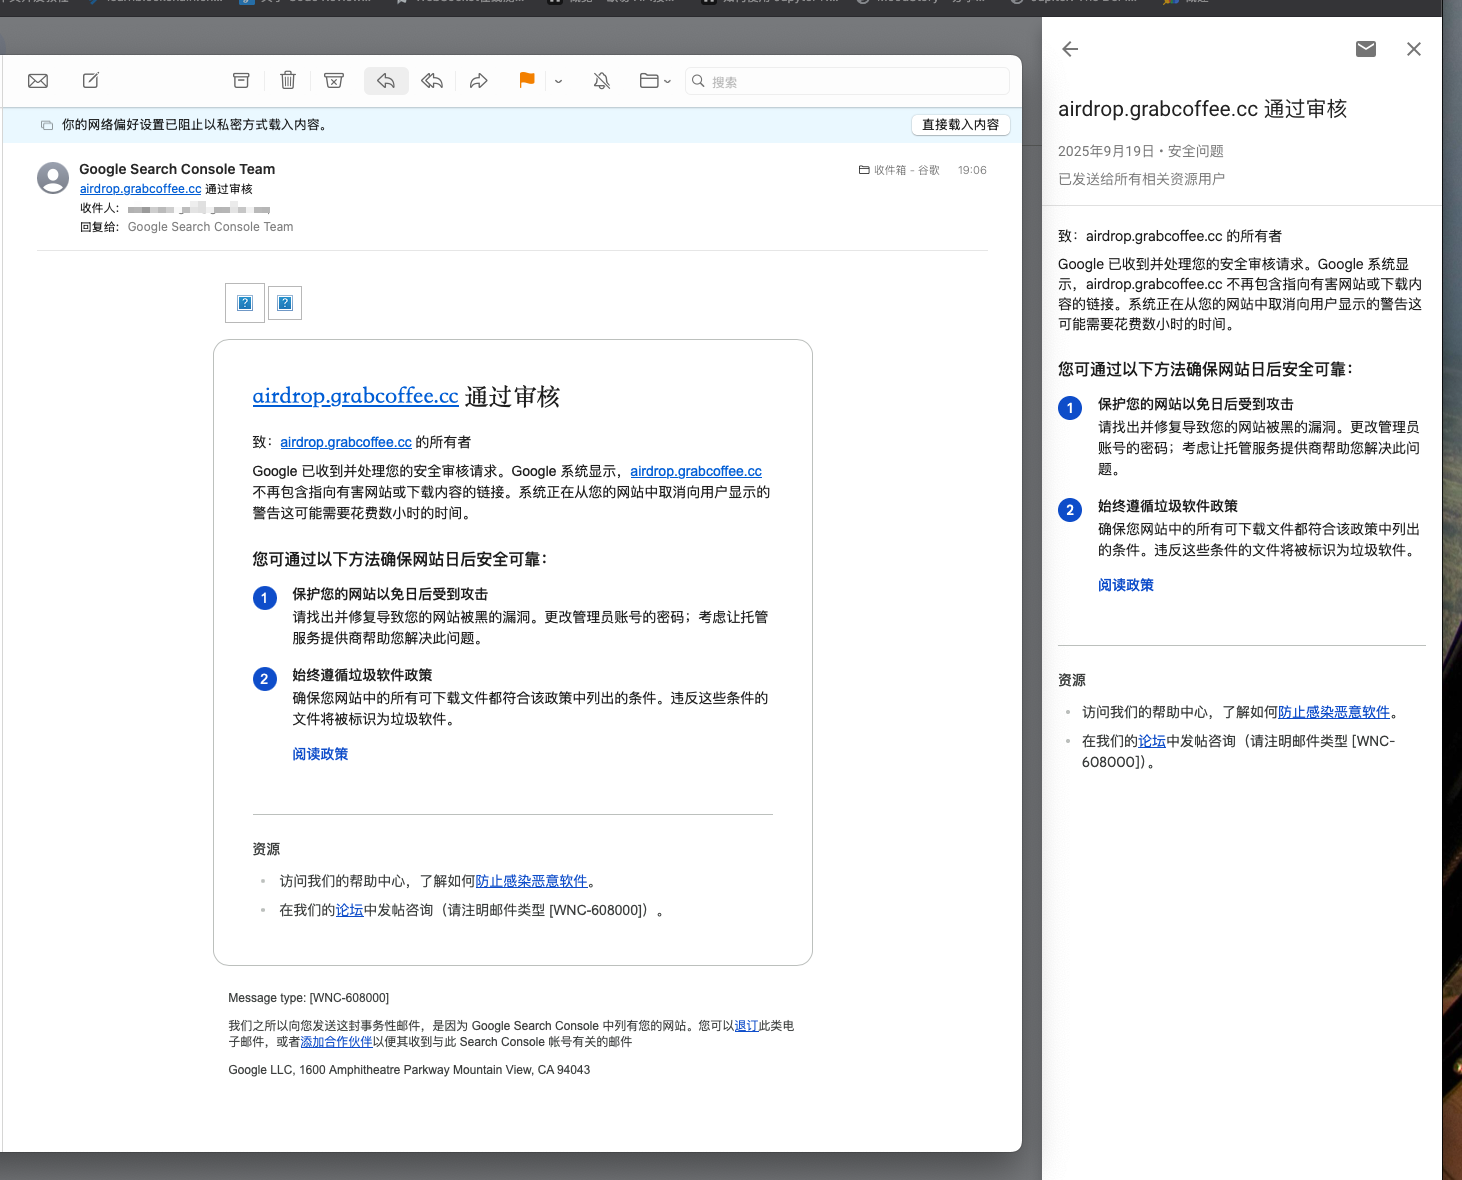Compose a new email message
Screen dimensions: 1462x1180
91,80
